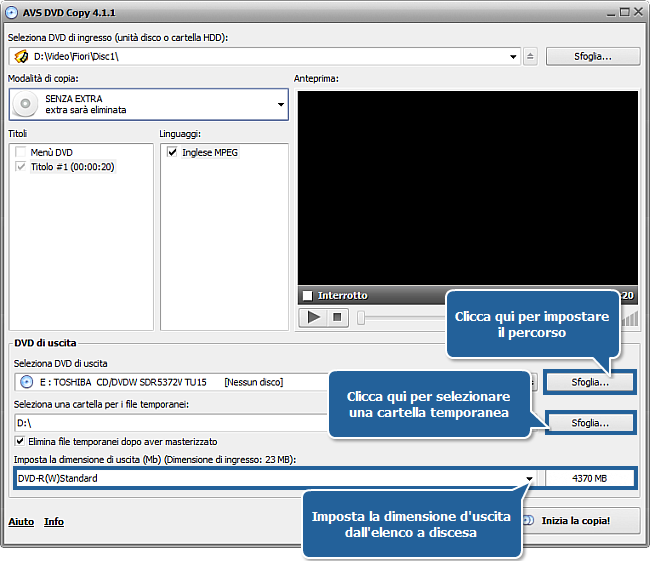The height and width of the screenshot is (561, 650).
Task: Click the black Anteprima video preview area
Action: coord(468,188)
